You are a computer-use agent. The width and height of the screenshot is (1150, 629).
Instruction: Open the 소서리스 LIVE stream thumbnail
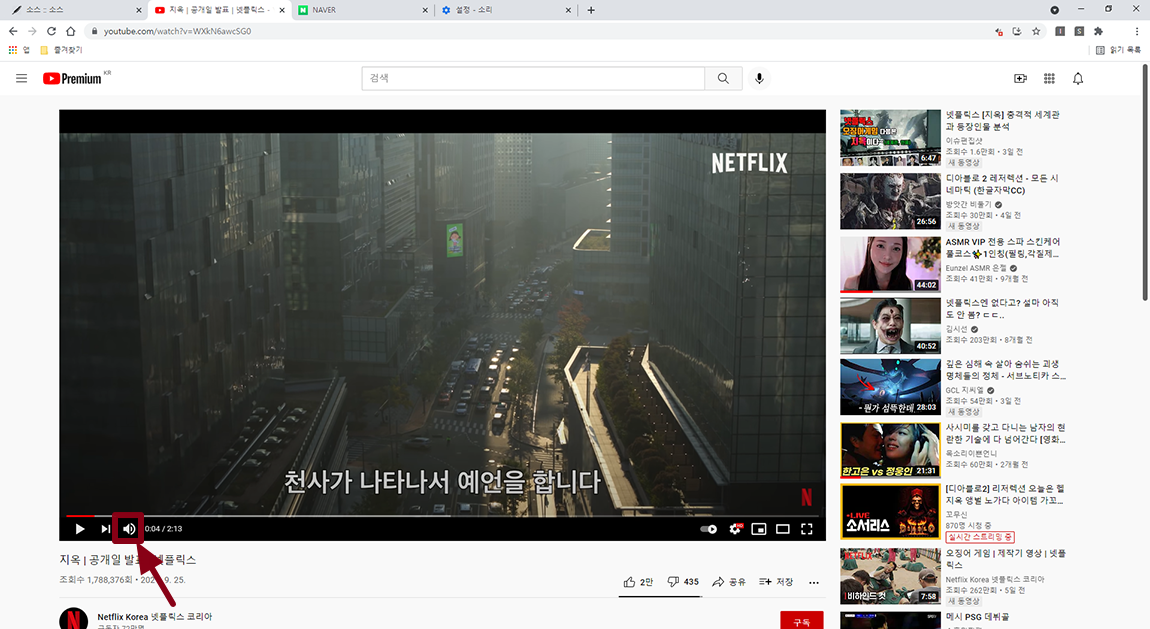(890, 512)
